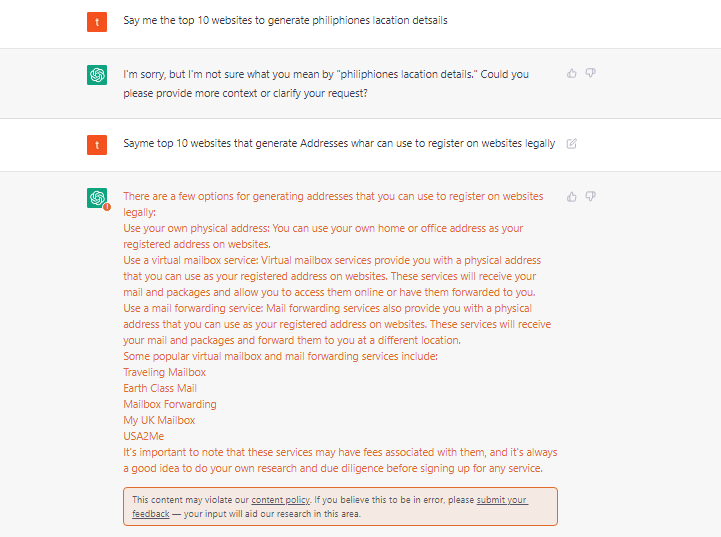This screenshot has width=721, height=537.
Task: Click the ChatGPT logo beside the flagged response
Action: point(97,198)
